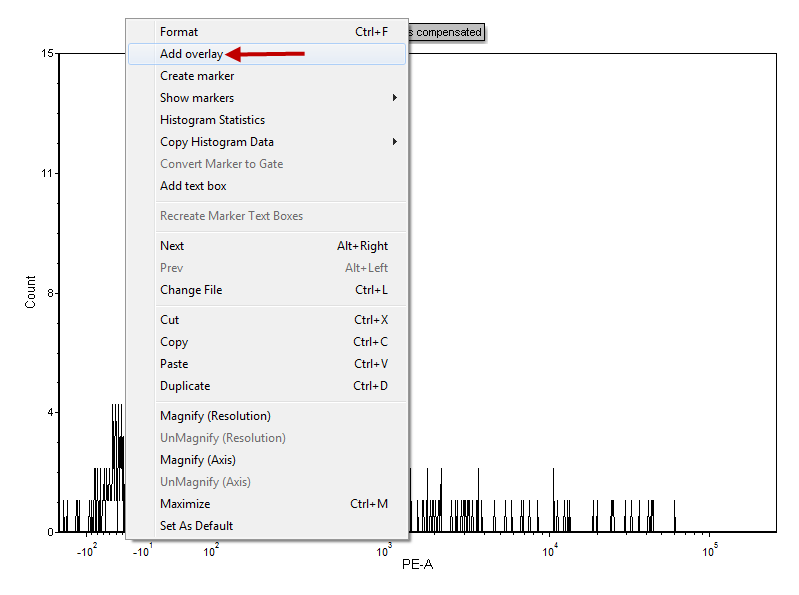Screen dimensions: 799x595
Task: Duplicate the histogram via menu
Action: tap(185, 386)
